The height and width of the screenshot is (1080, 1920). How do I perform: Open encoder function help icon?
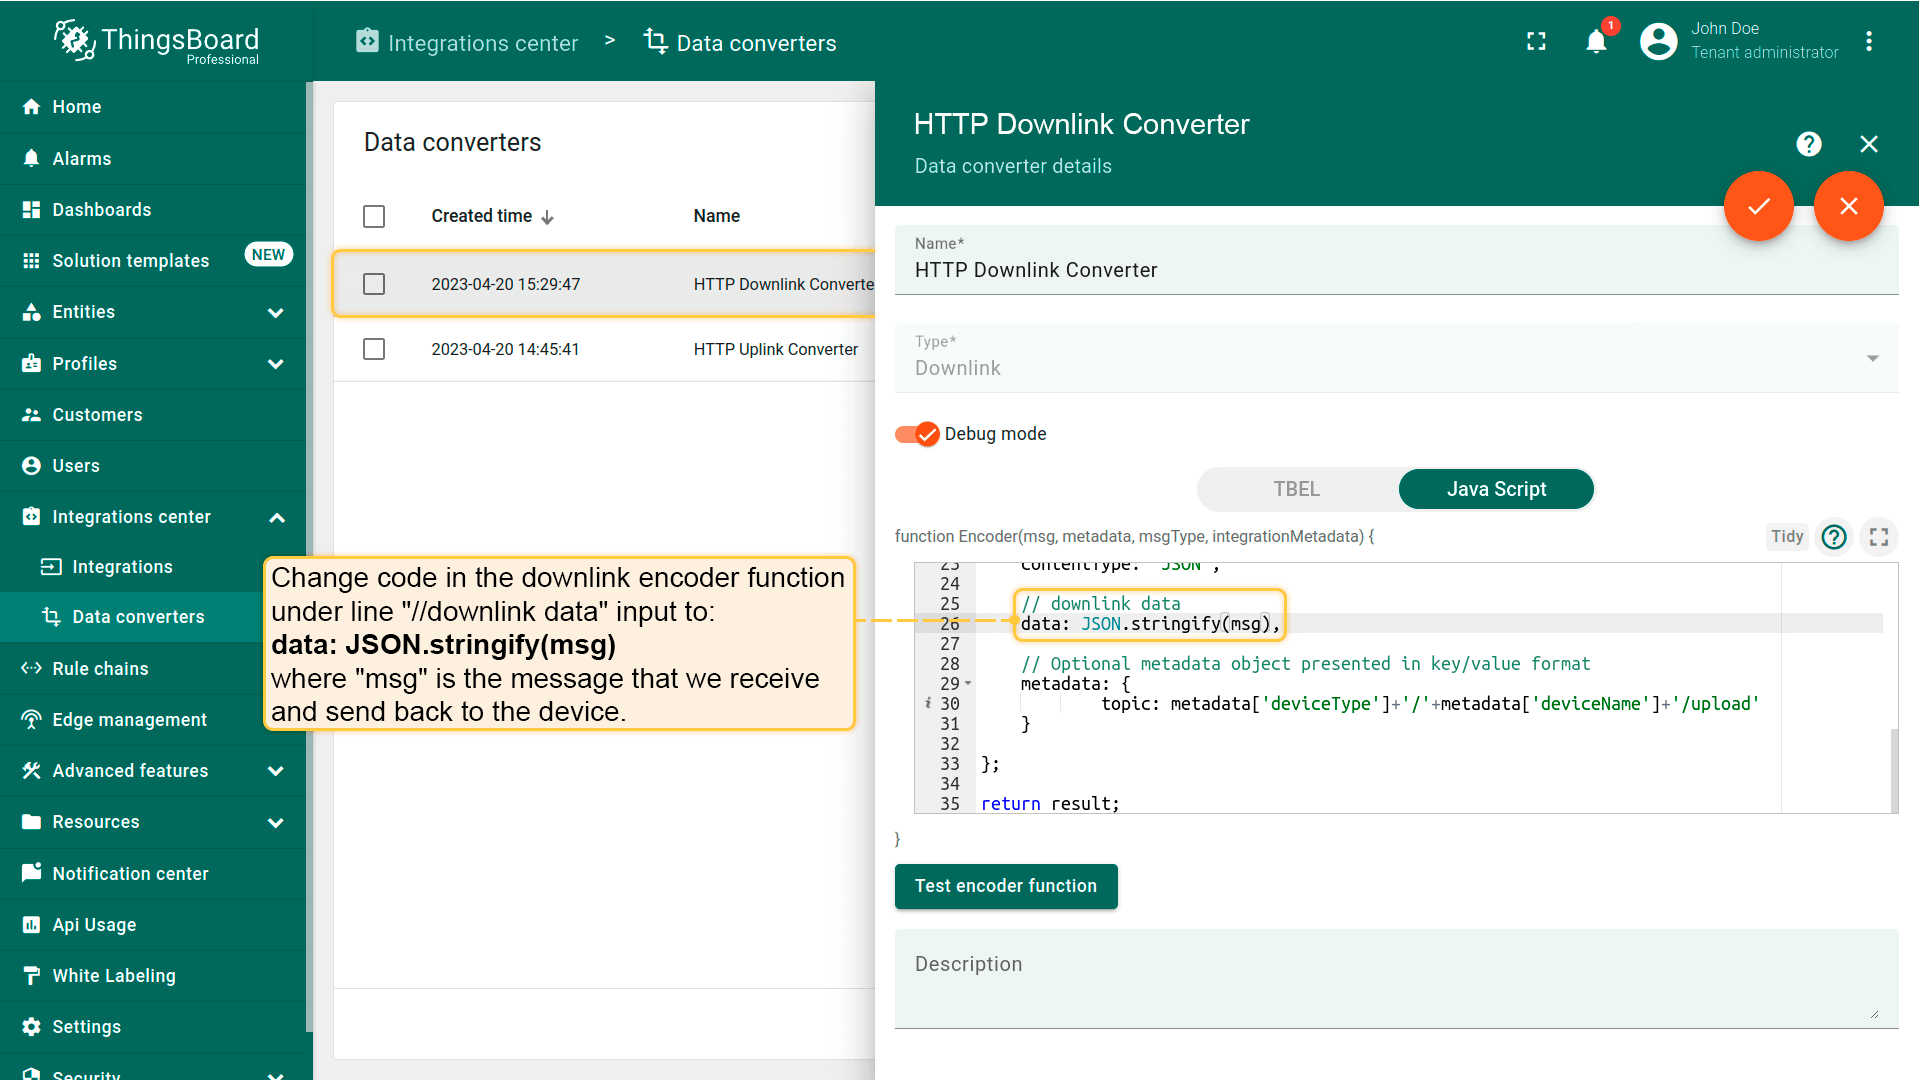pyautogui.click(x=1834, y=537)
